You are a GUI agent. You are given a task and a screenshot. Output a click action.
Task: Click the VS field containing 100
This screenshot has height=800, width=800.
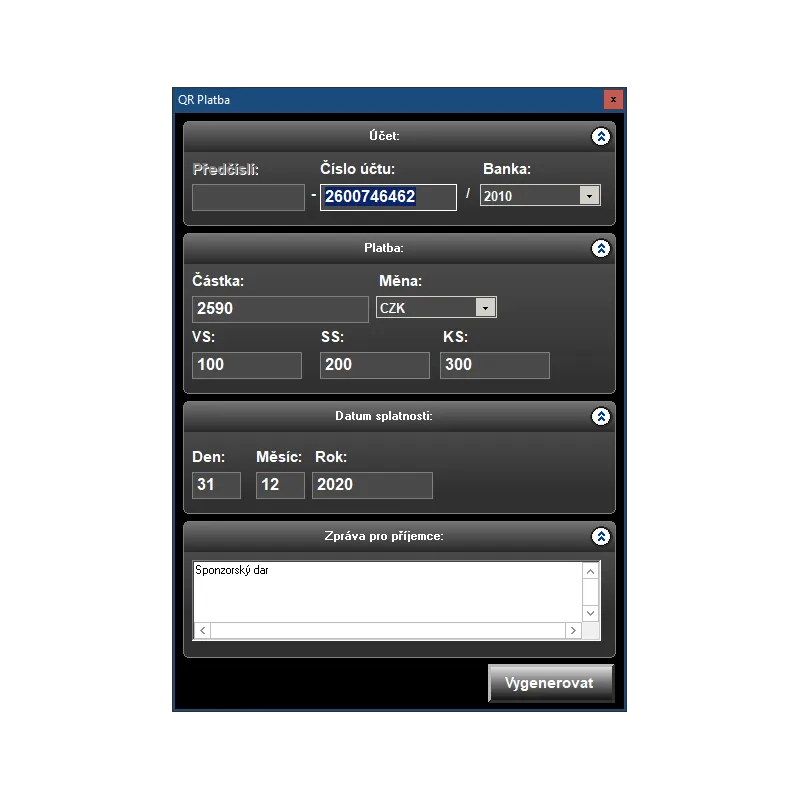click(247, 365)
